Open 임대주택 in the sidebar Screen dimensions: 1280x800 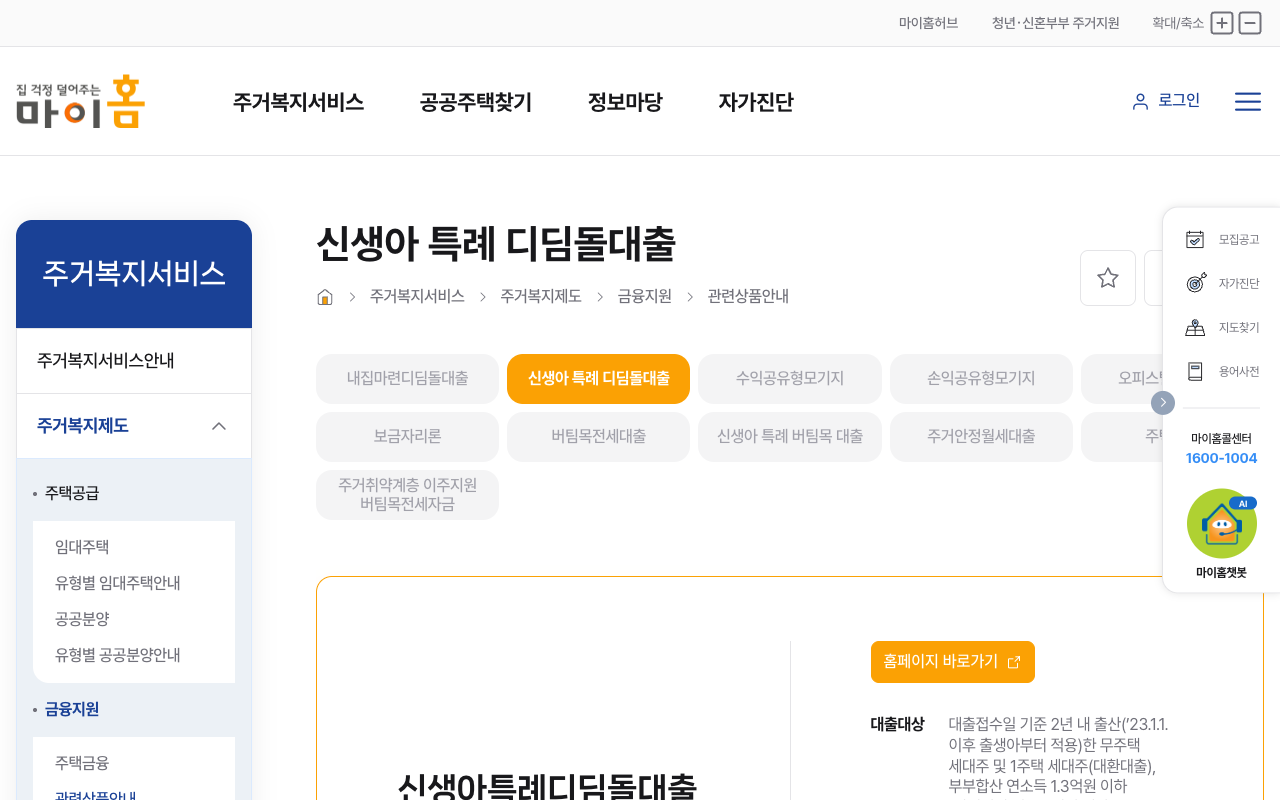[x=82, y=547]
